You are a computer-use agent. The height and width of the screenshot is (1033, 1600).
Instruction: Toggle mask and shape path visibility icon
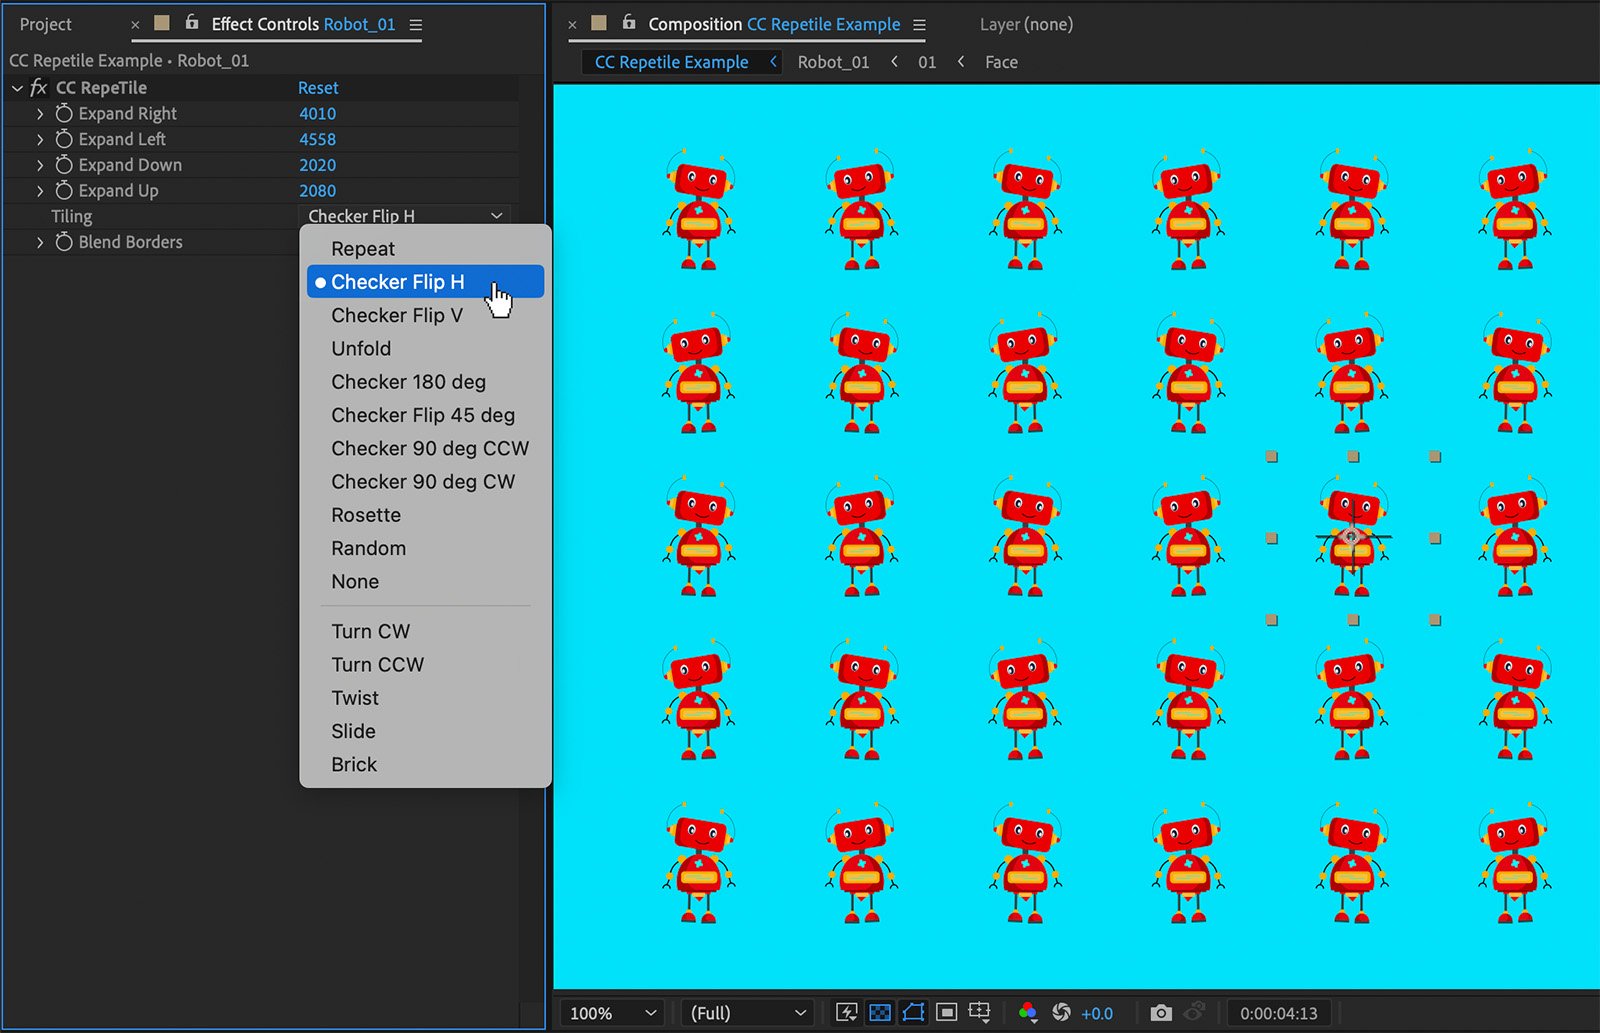913,1012
